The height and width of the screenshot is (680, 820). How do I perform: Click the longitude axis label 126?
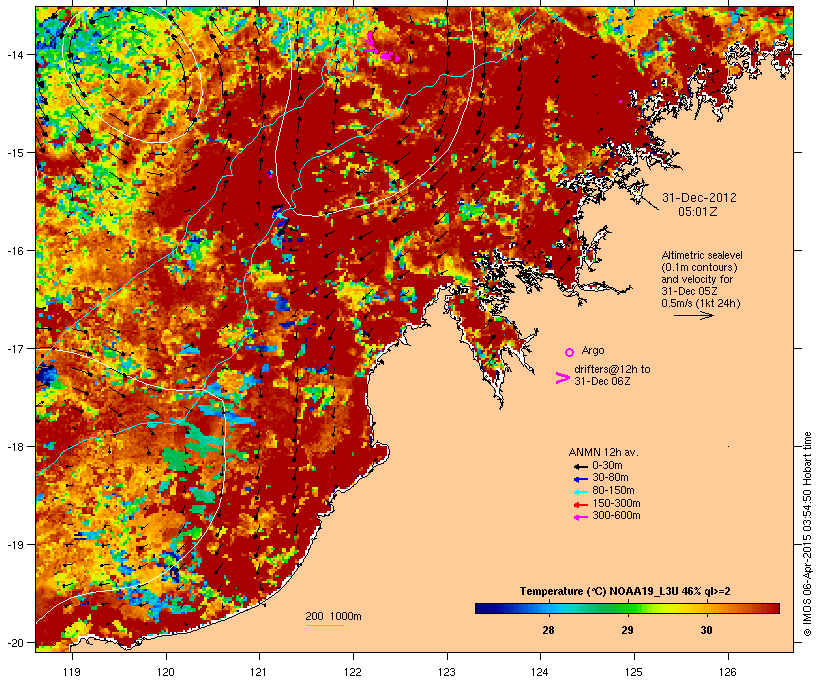tap(728, 672)
